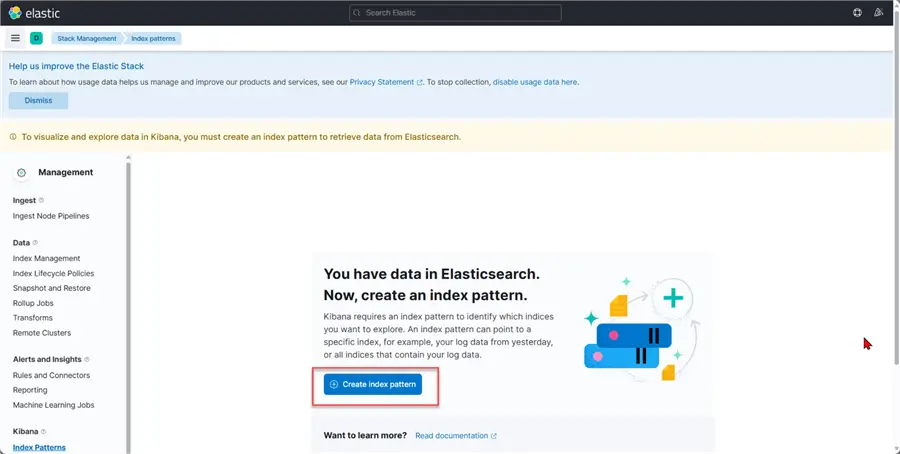Open the green D space avatar

36,38
